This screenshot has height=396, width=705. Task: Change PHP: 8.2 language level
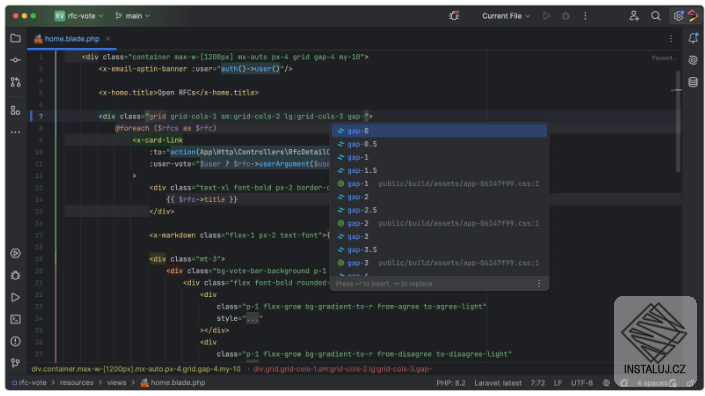point(451,383)
